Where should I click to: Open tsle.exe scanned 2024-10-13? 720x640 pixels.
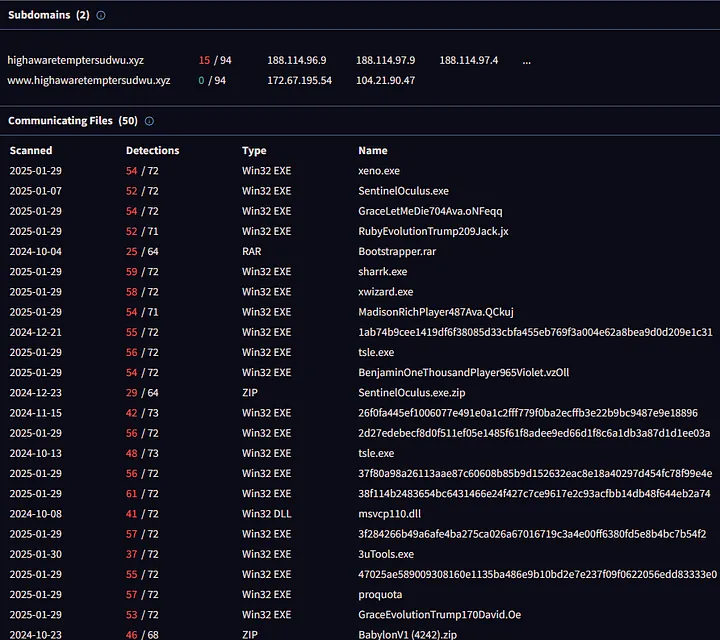click(x=376, y=454)
